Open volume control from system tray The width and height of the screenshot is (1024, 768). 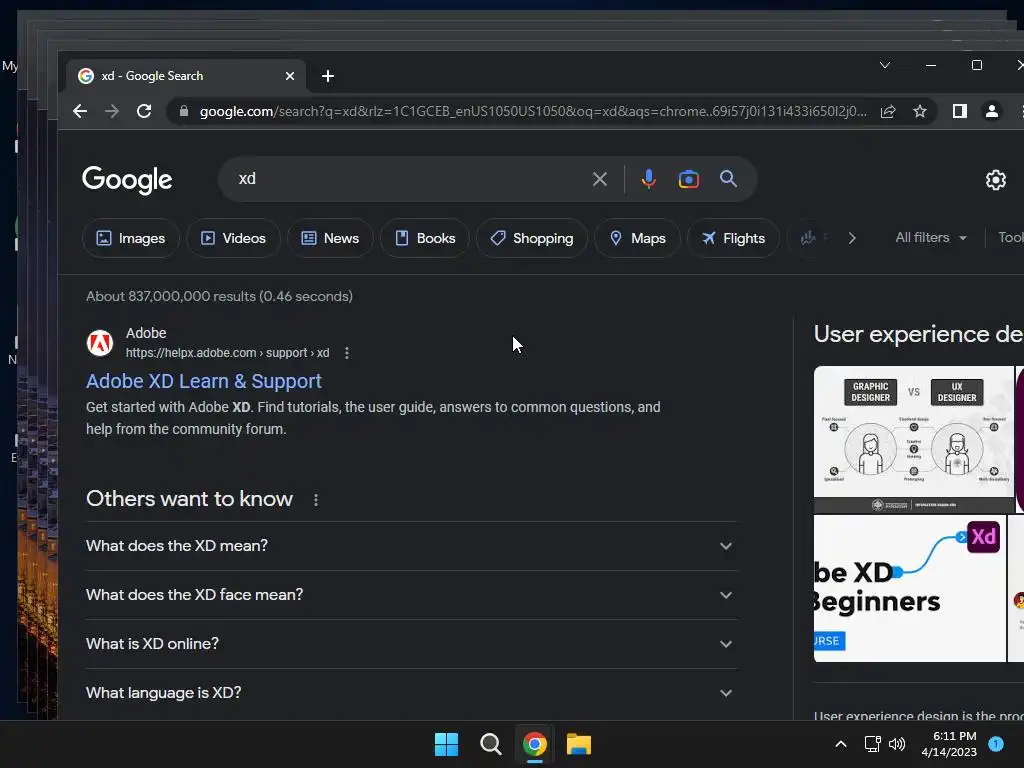click(897, 744)
